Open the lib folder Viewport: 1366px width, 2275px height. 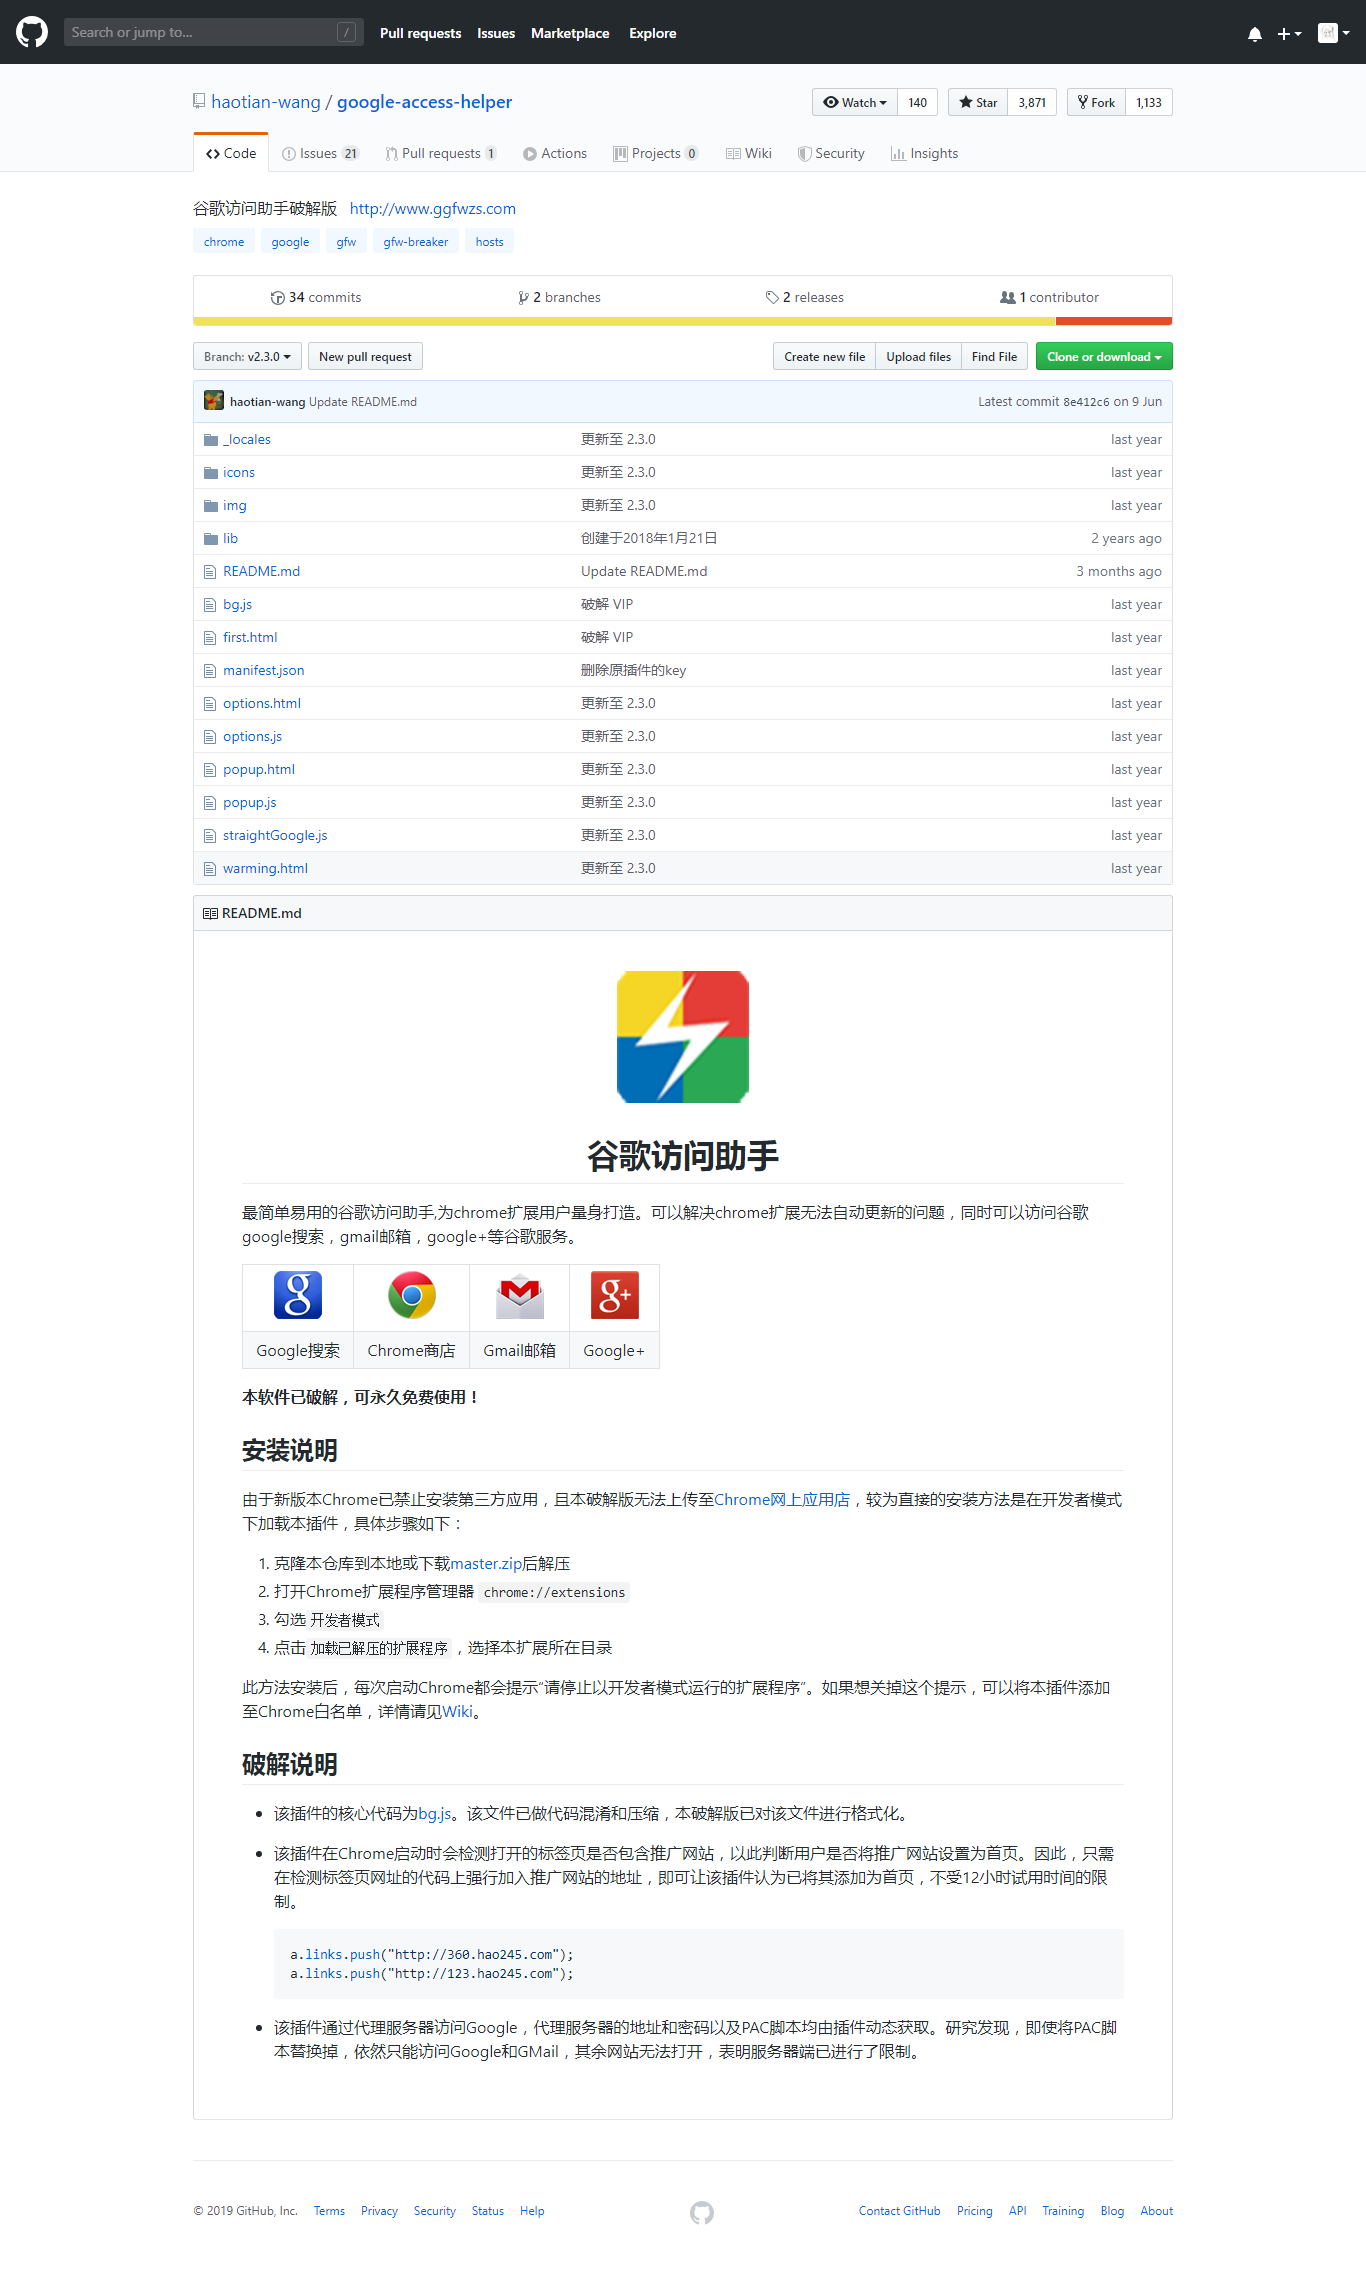click(x=230, y=538)
